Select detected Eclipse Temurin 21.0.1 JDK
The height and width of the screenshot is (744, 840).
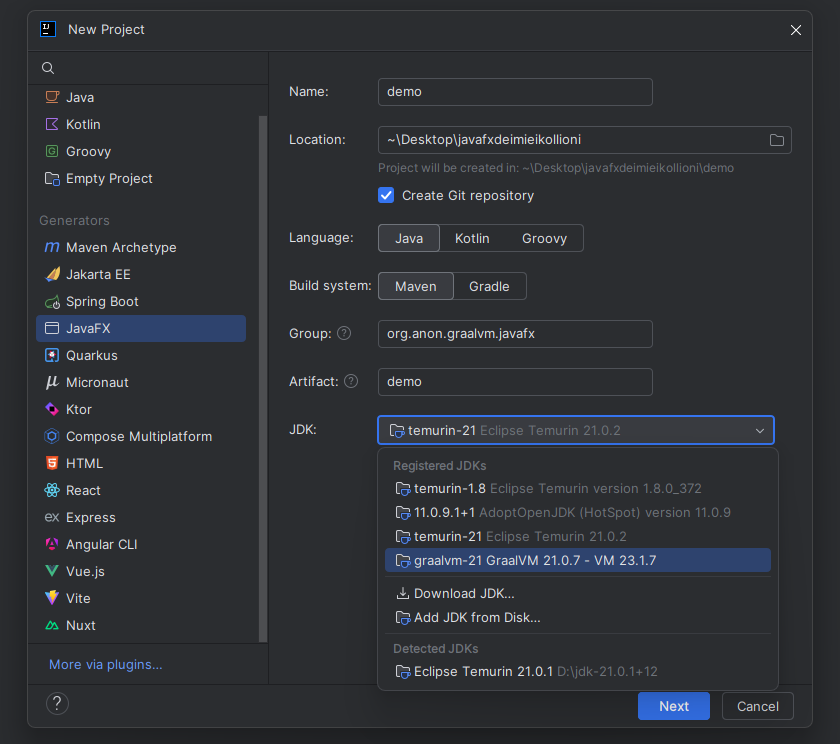point(578,671)
